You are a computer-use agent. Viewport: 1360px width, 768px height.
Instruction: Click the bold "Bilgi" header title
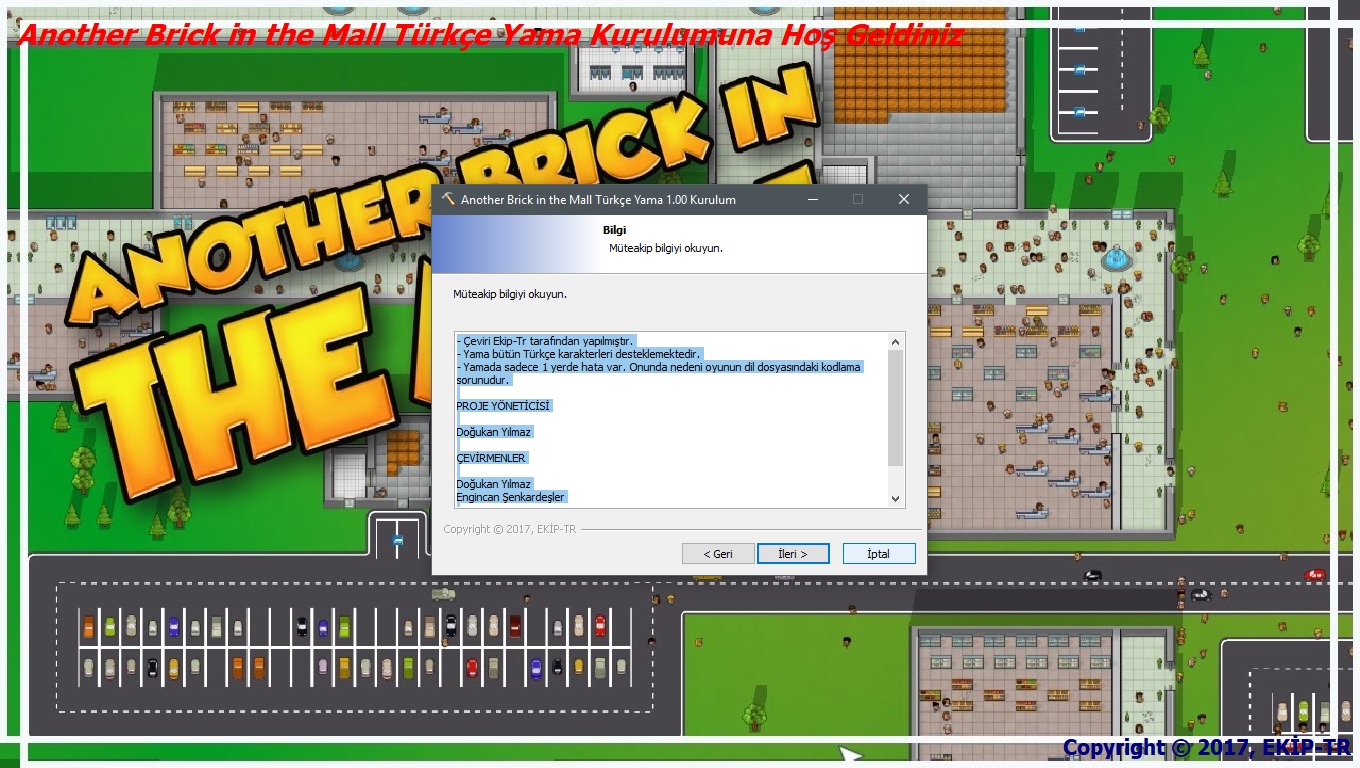614,230
